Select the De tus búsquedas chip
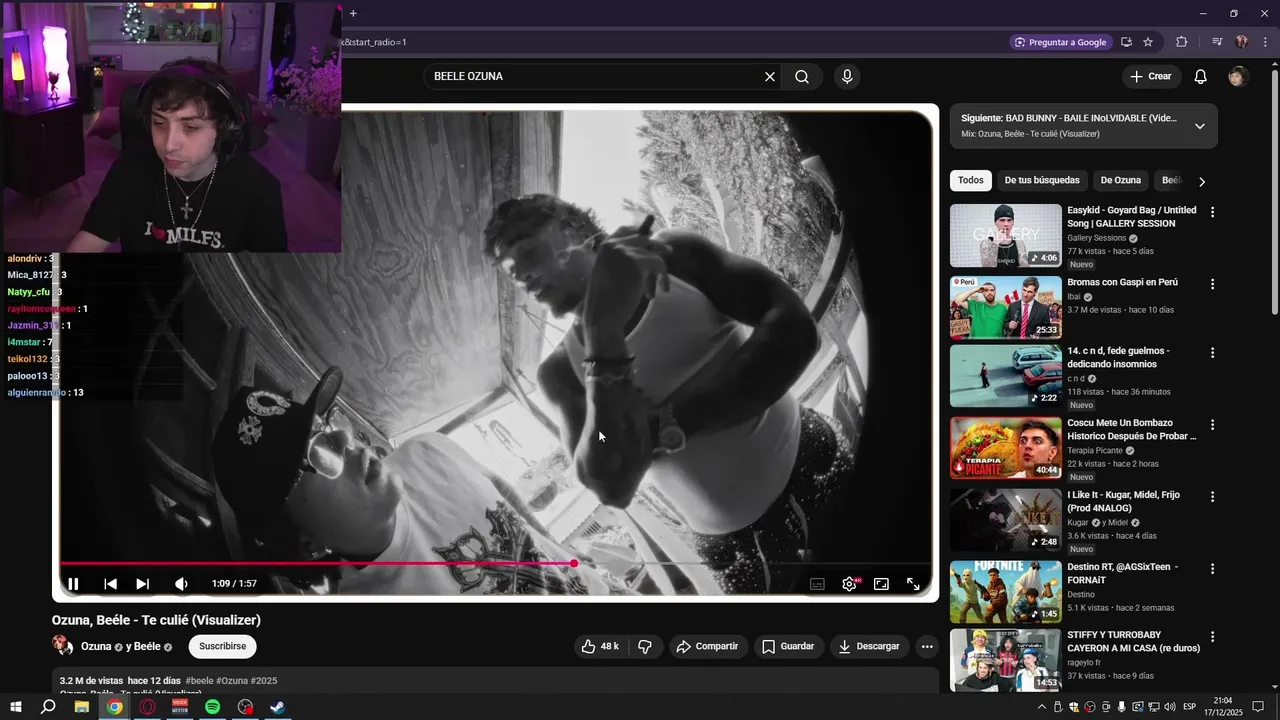 pos(1042,180)
